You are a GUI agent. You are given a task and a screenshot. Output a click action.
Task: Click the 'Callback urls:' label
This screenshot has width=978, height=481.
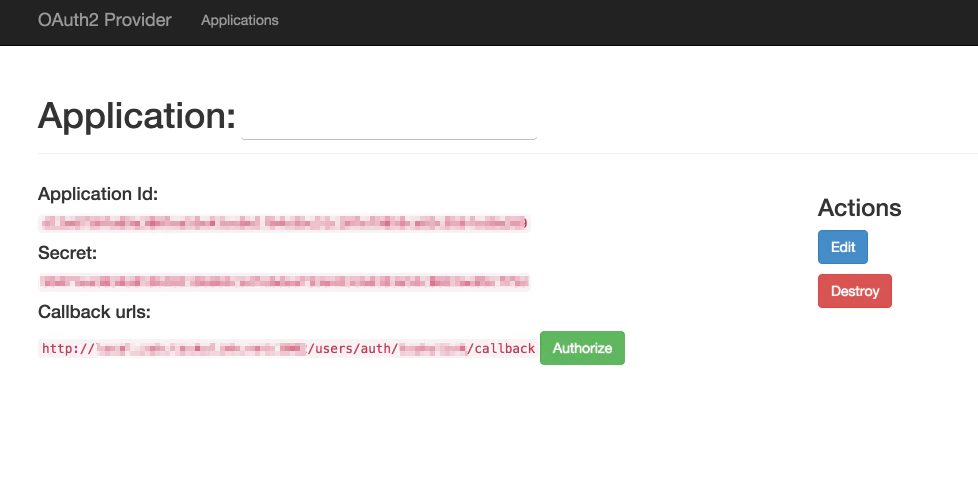tap(94, 311)
